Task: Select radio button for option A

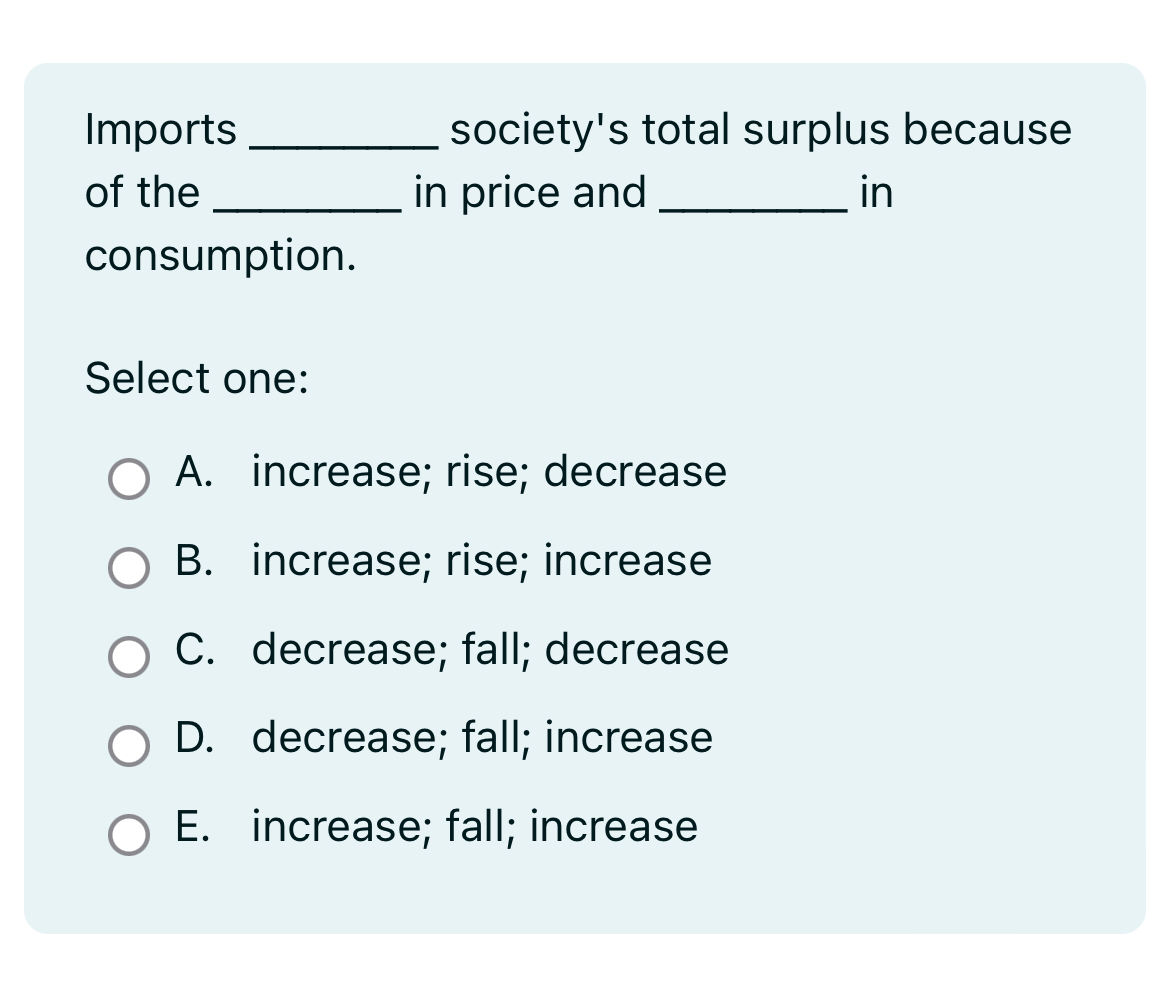Action: pos(128,479)
